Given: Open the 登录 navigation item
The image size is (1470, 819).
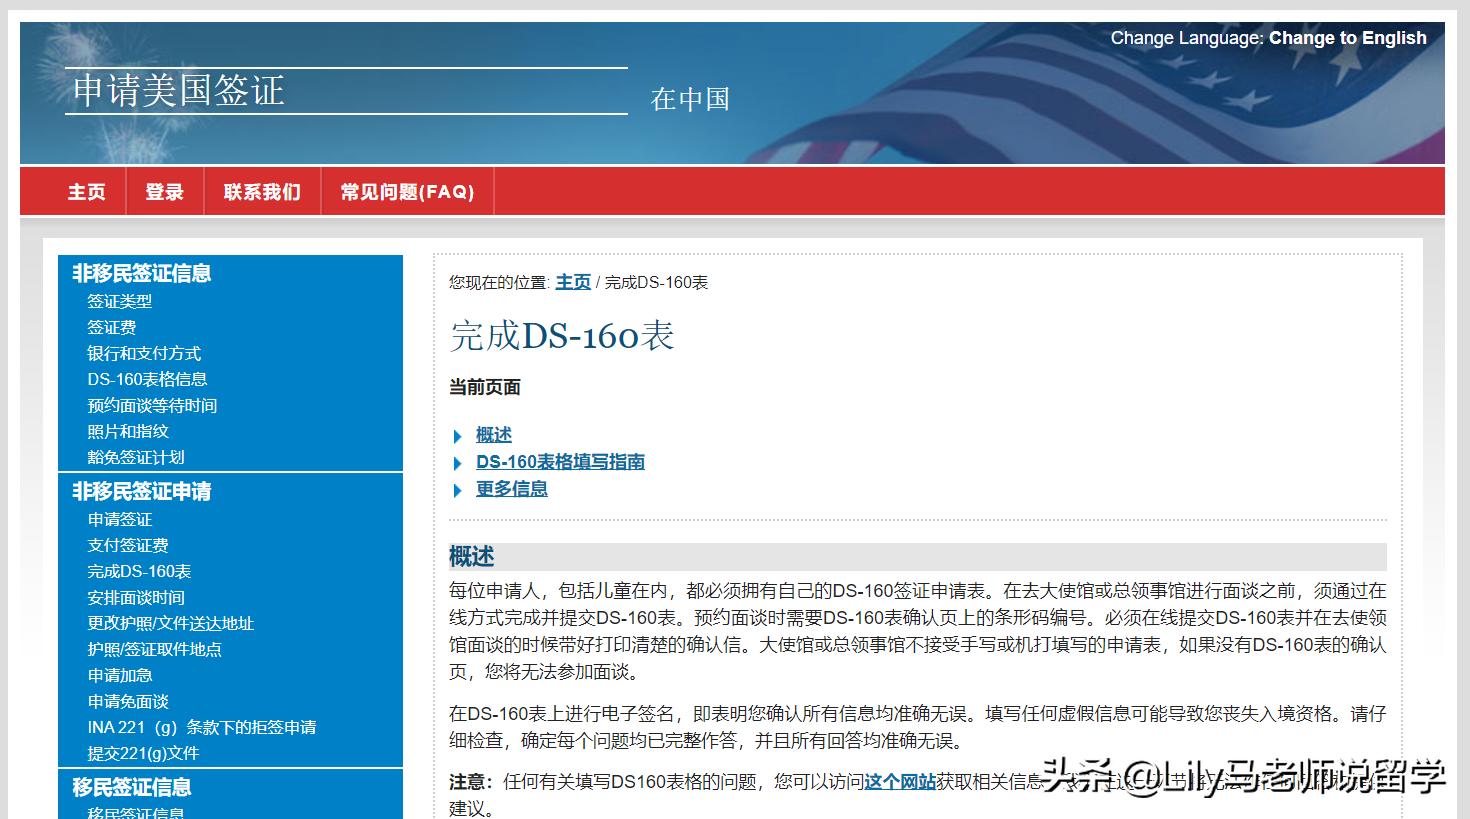Looking at the screenshot, I should pyautogui.click(x=163, y=191).
